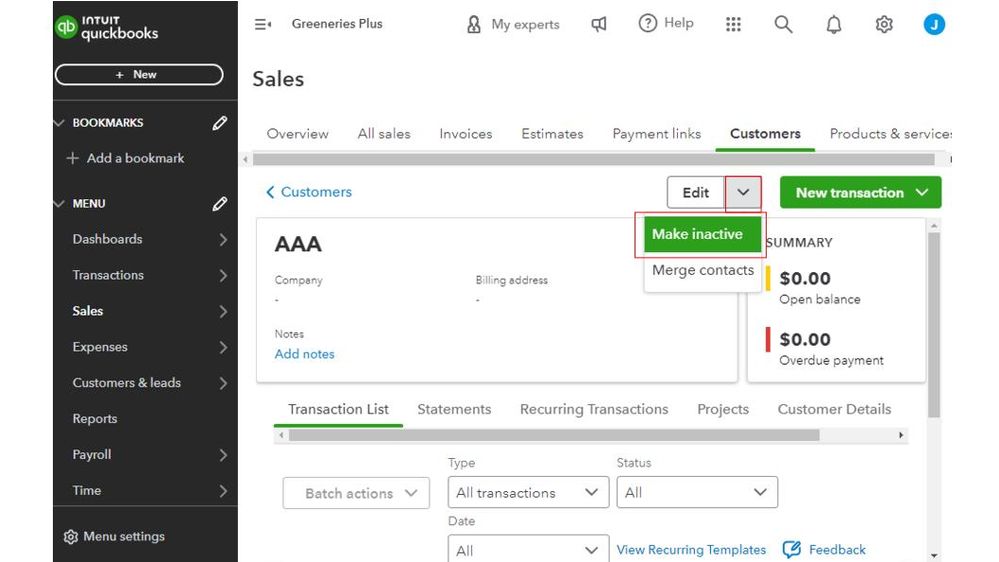Choose Merge contacts option
999x562 pixels.
pos(702,270)
